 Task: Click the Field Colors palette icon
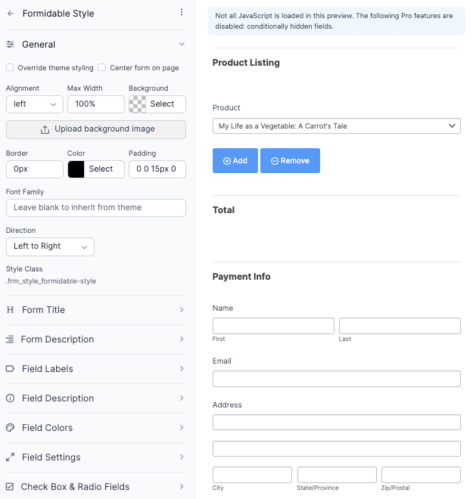point(10,427)
